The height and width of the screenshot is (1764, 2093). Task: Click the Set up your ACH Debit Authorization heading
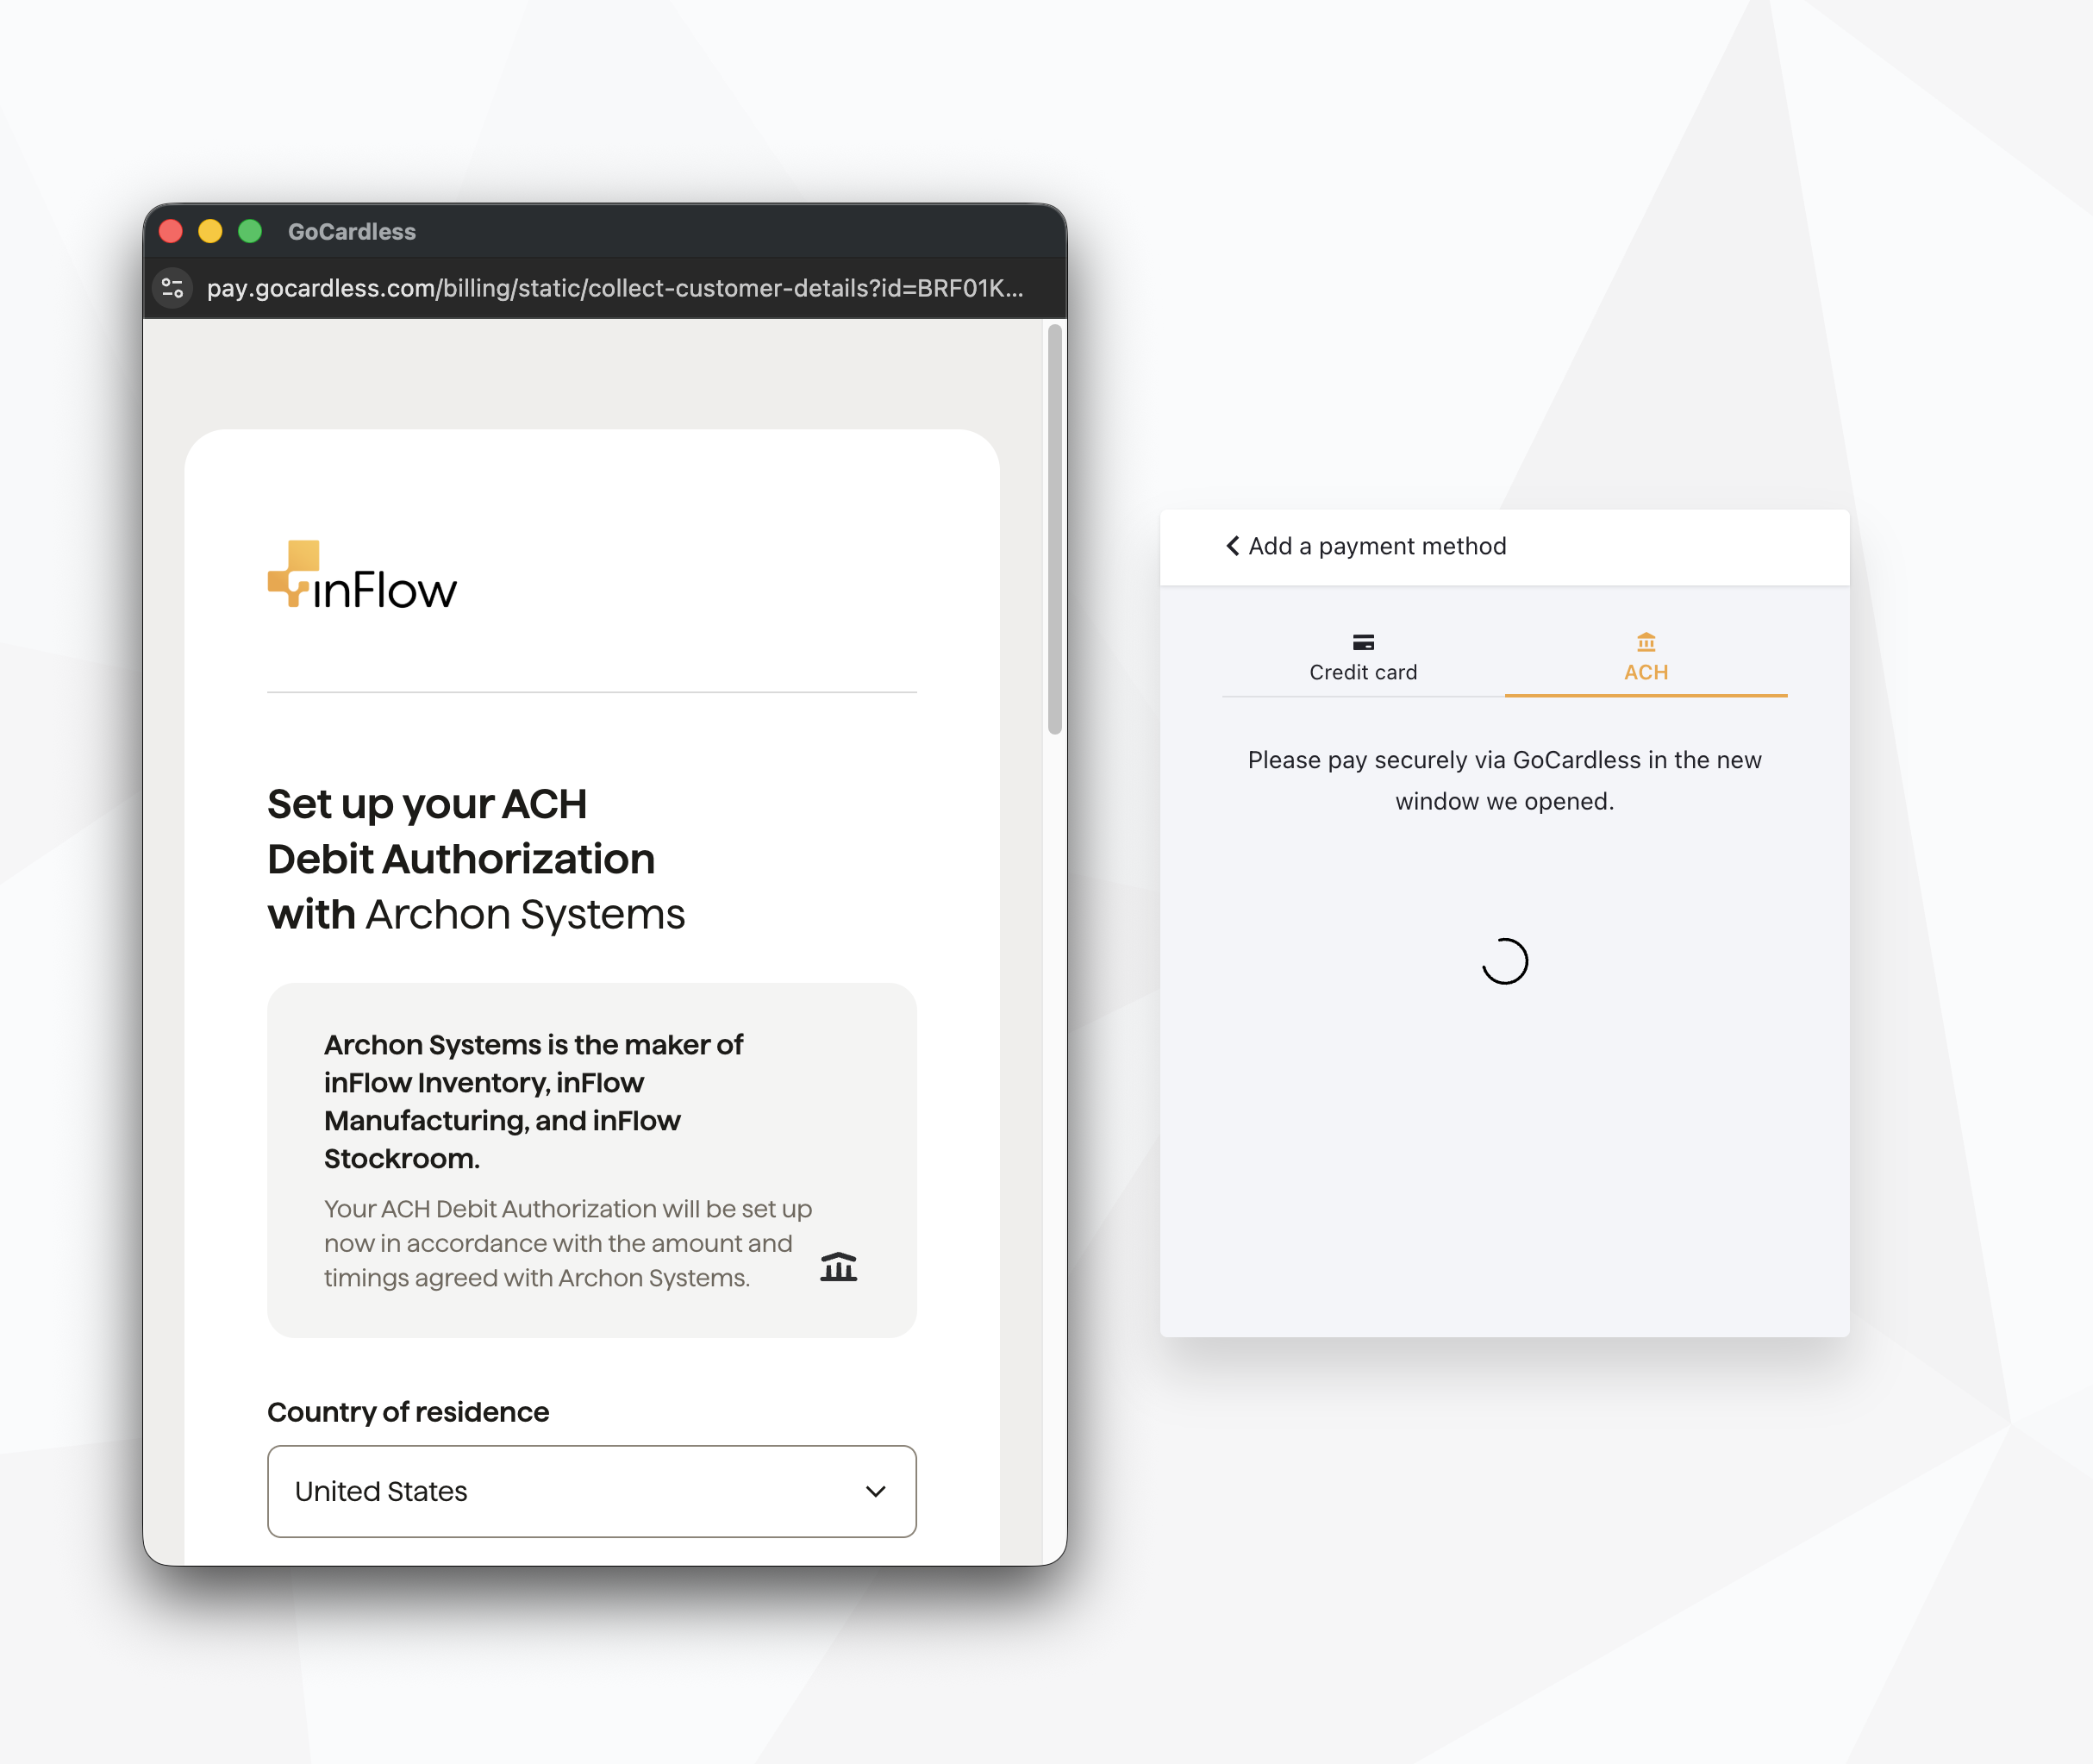click(476, 859)
